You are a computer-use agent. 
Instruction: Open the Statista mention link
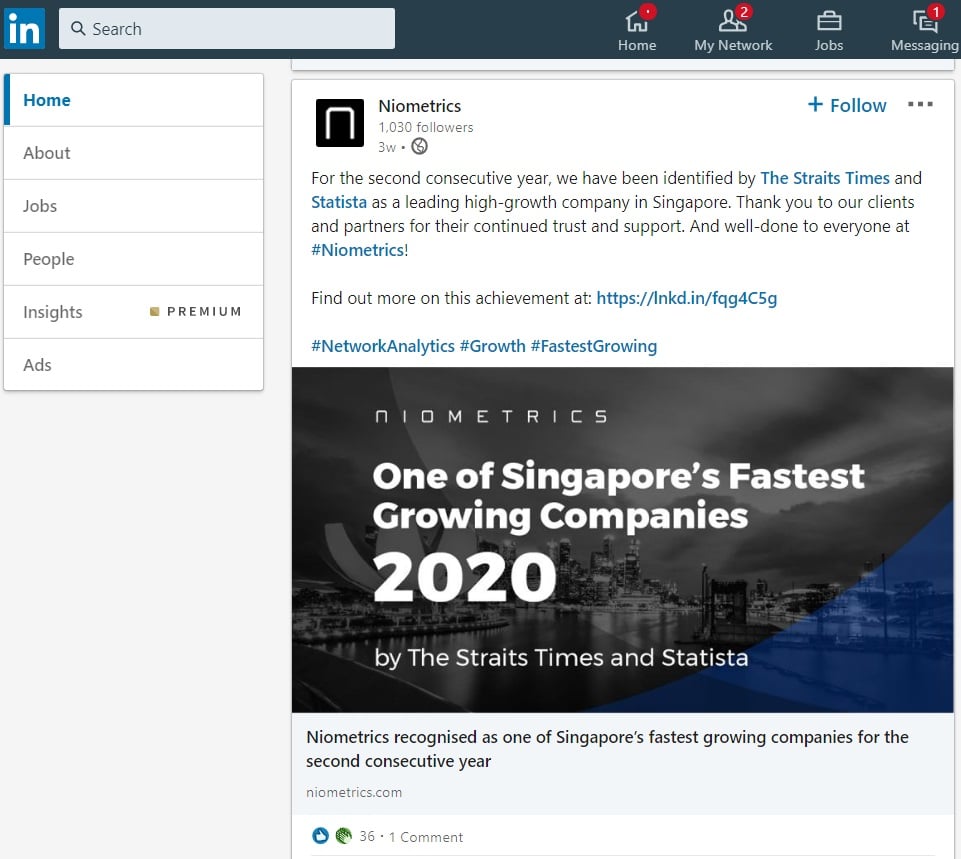(339, 202)
